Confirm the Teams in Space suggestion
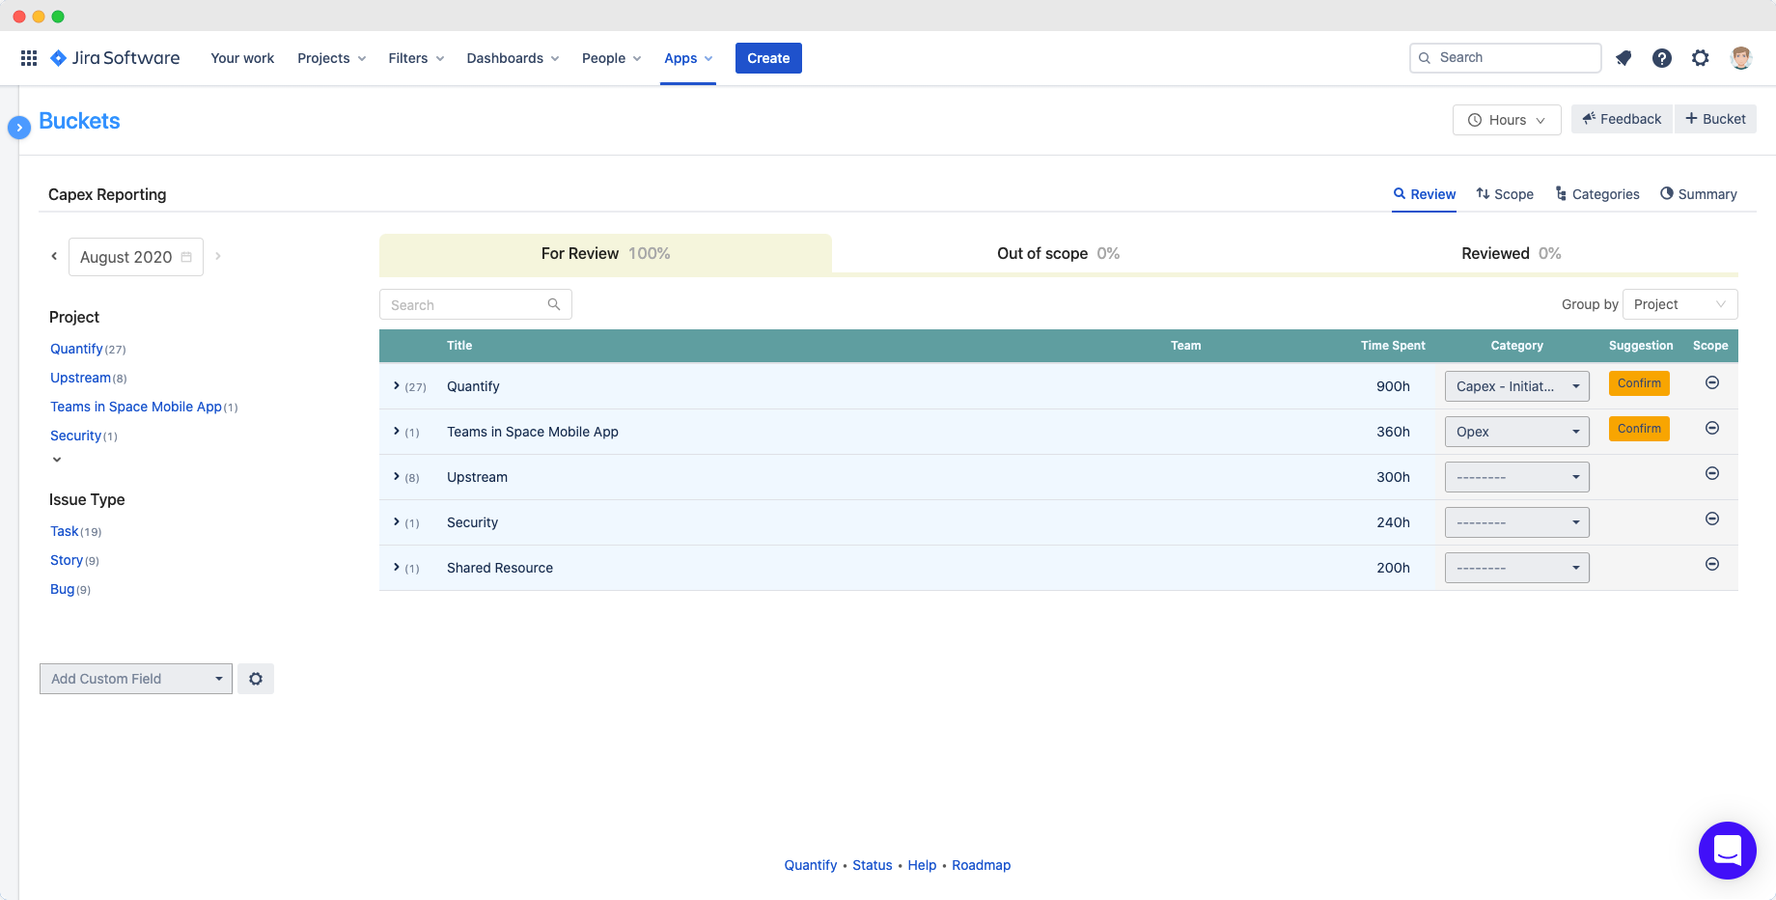This screenshot has height=900, width=1776. (x=1639, y=429)
